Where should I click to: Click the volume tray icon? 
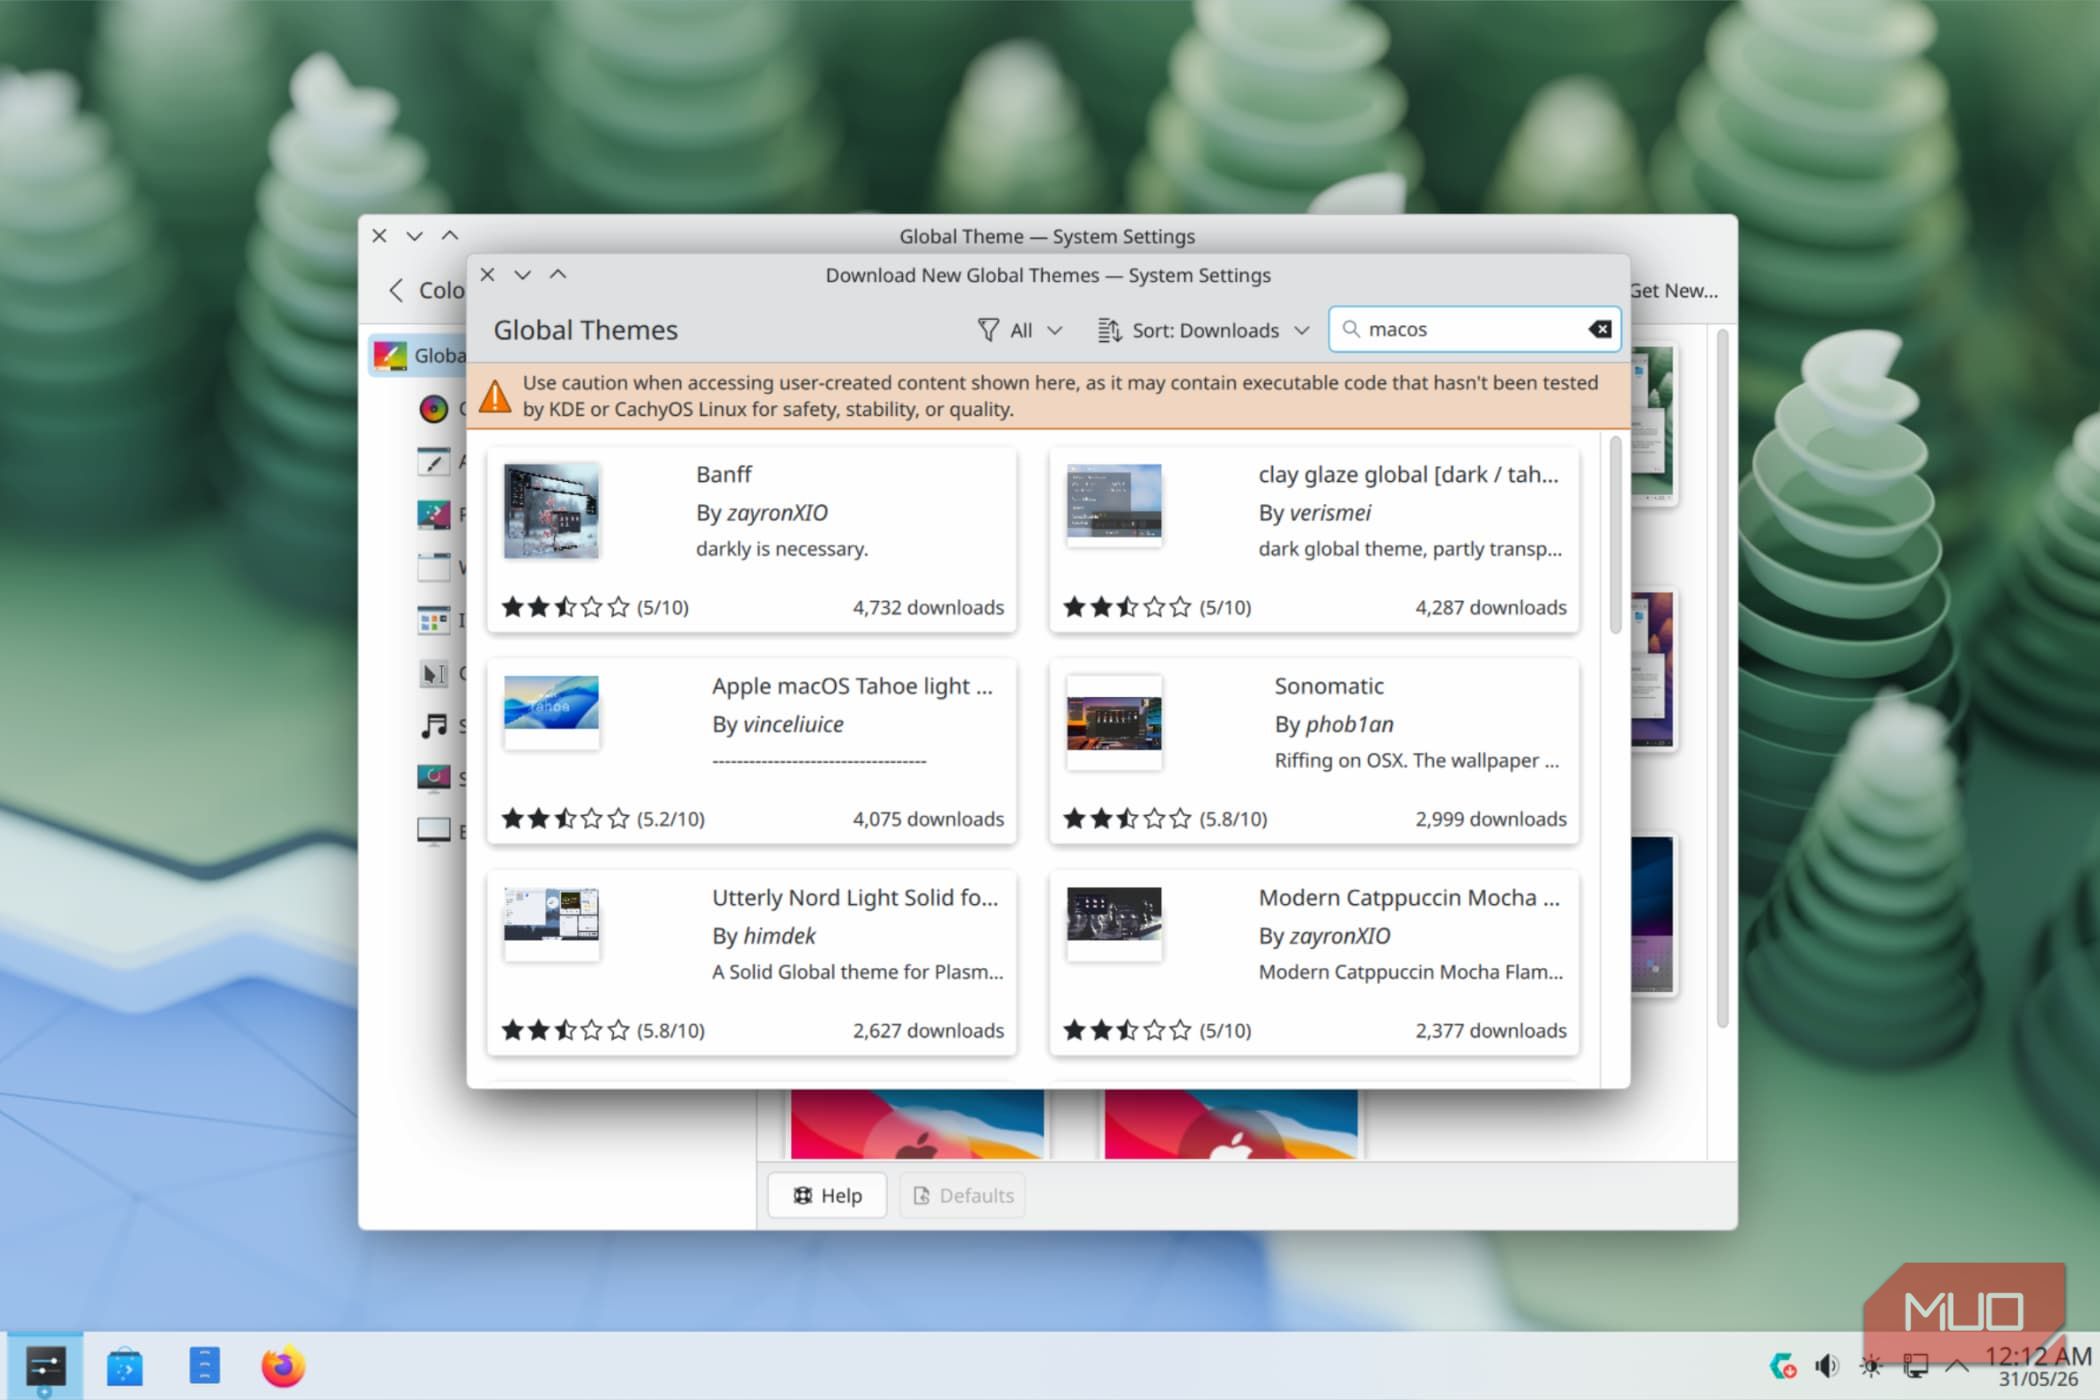coord(1827,1366)
